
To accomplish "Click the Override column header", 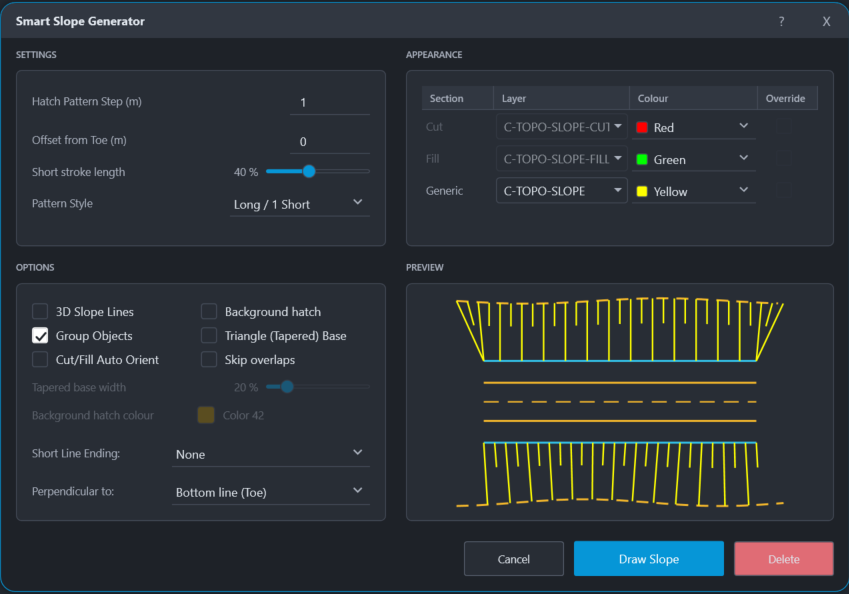I will (x=787, y=98).
